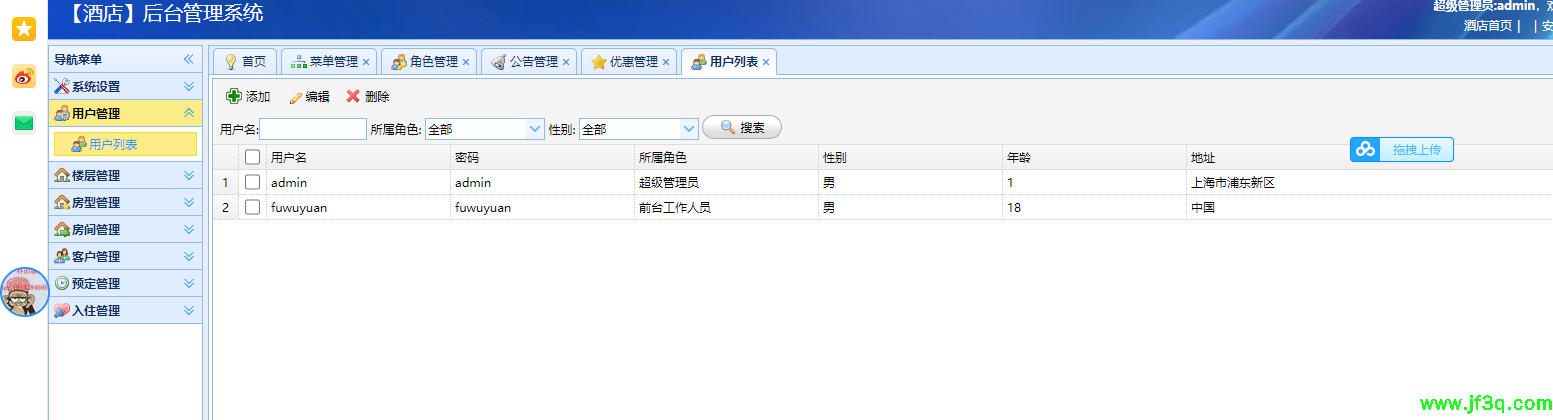
Task: Click the user management people icon
Action: pyautogui.click(x=62, y=113)
